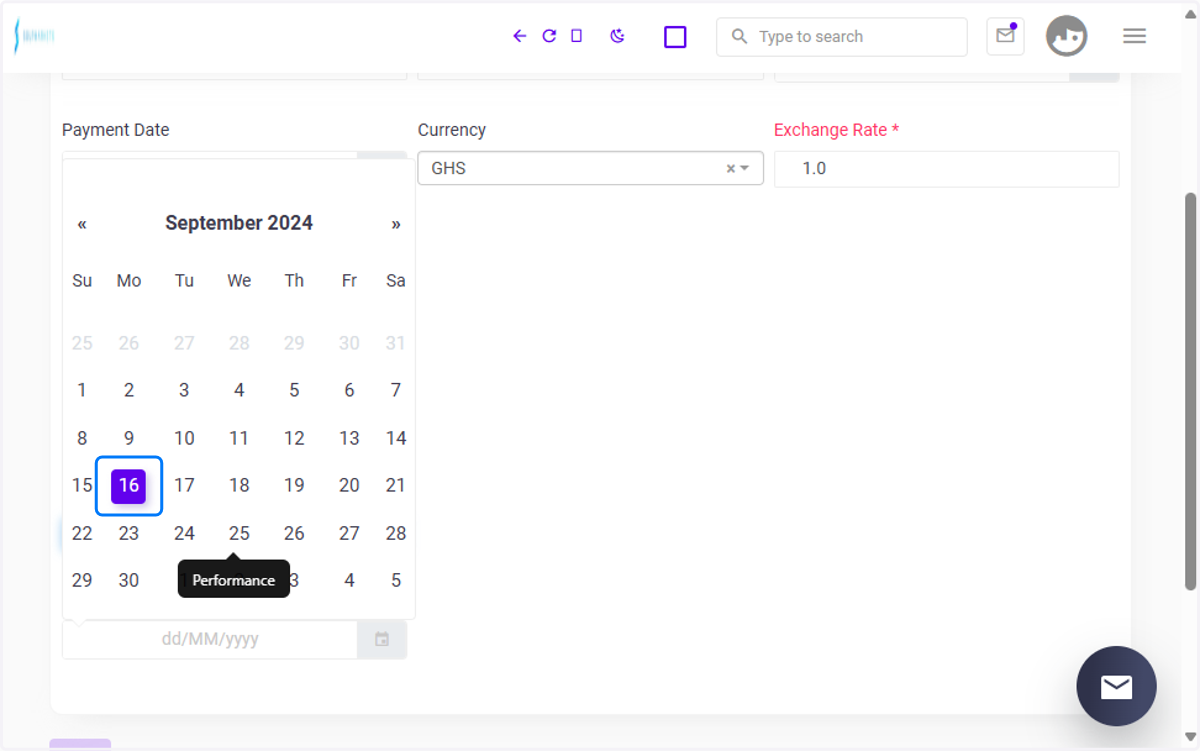Select September 21 in calendar

coord(396,485)
